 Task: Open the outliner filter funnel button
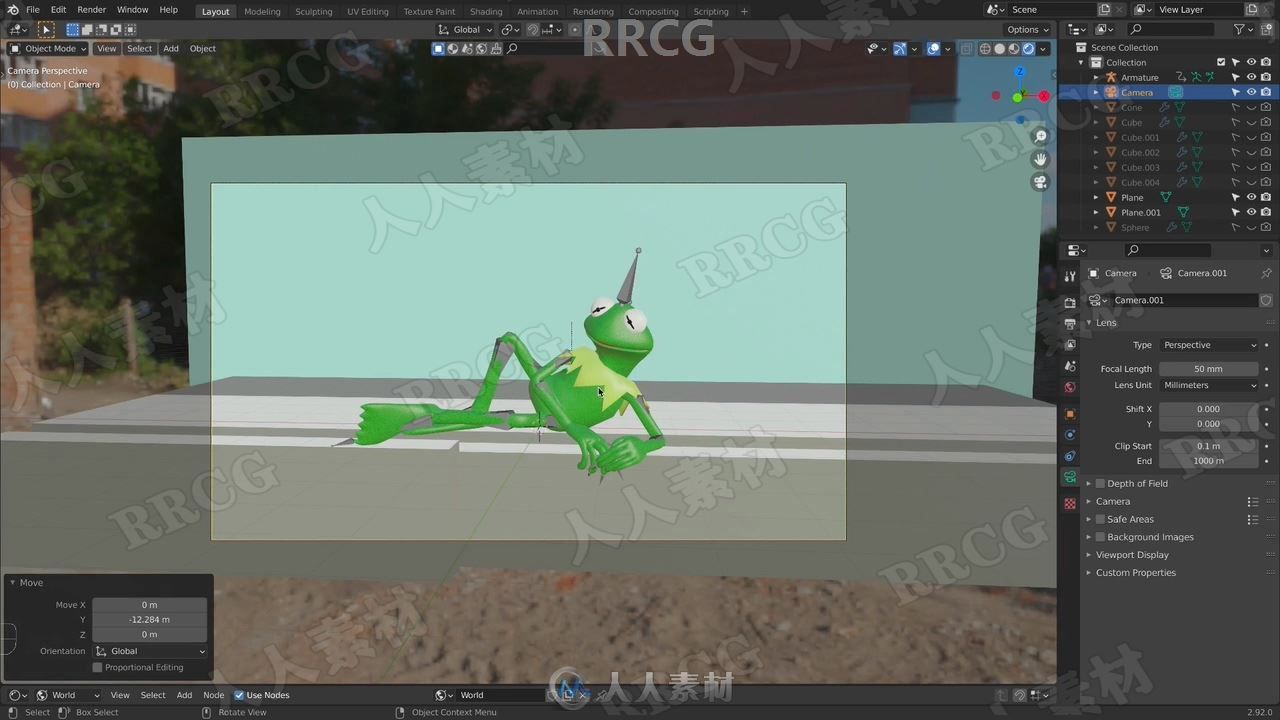[1240, 30]
